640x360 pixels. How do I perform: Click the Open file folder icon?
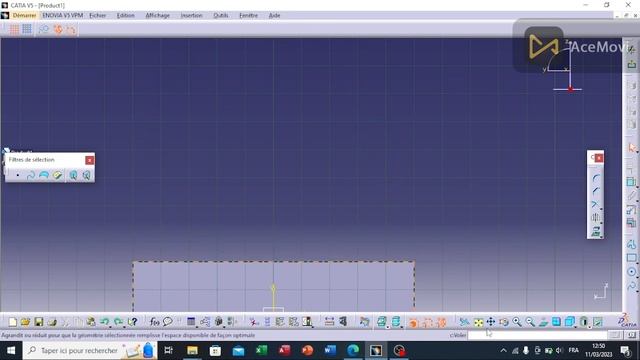click(25, 322)
